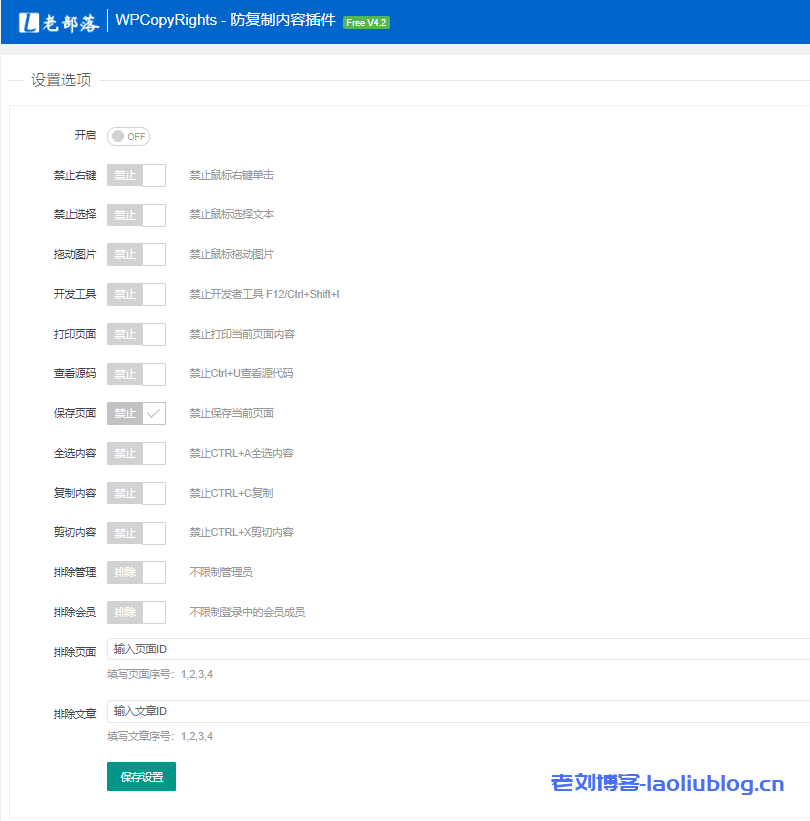Turn on the 查看源码 toggle

tap(136, 374)
